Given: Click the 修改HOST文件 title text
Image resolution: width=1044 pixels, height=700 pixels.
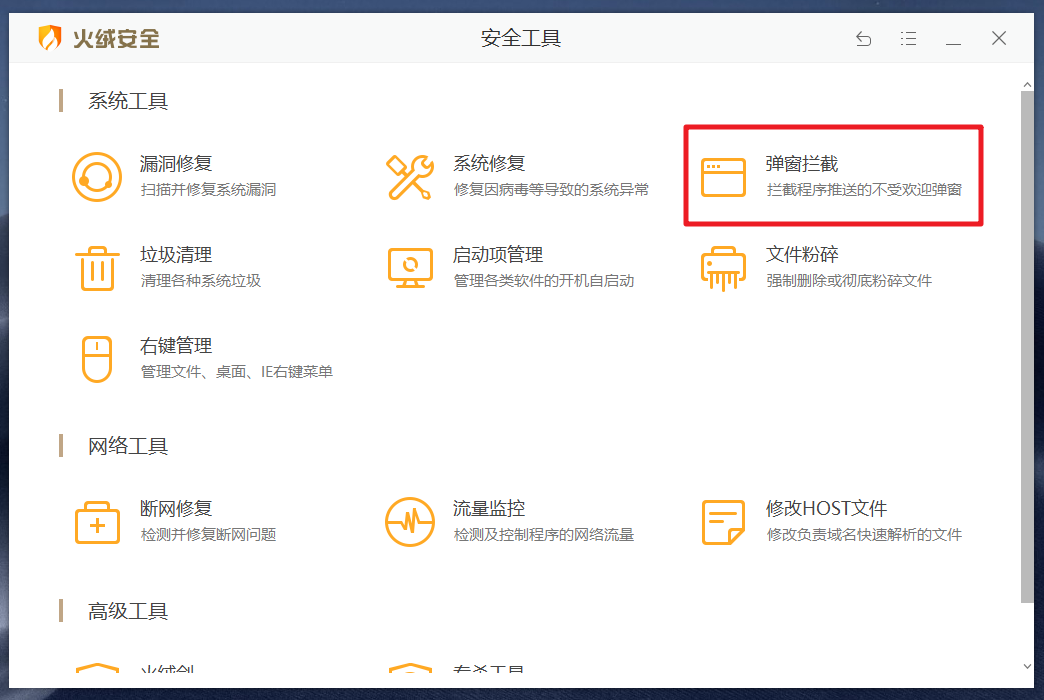Looking at the screenshot, I should (826, 508).
